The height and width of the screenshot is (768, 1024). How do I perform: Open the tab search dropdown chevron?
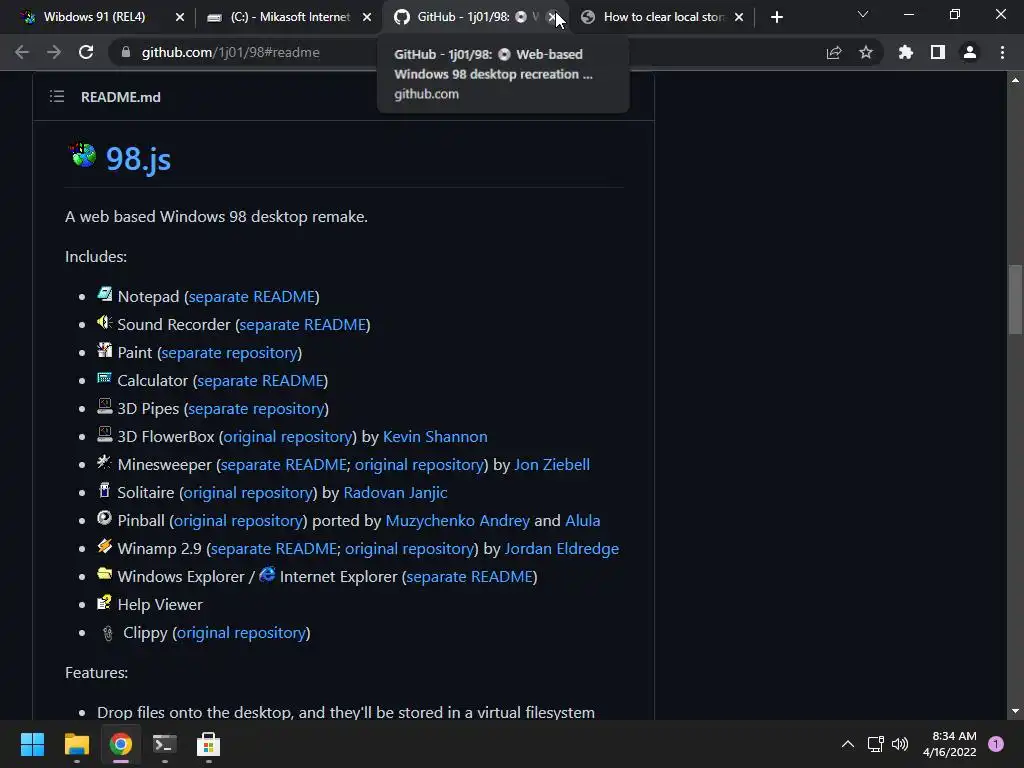[x=863, y=14]
